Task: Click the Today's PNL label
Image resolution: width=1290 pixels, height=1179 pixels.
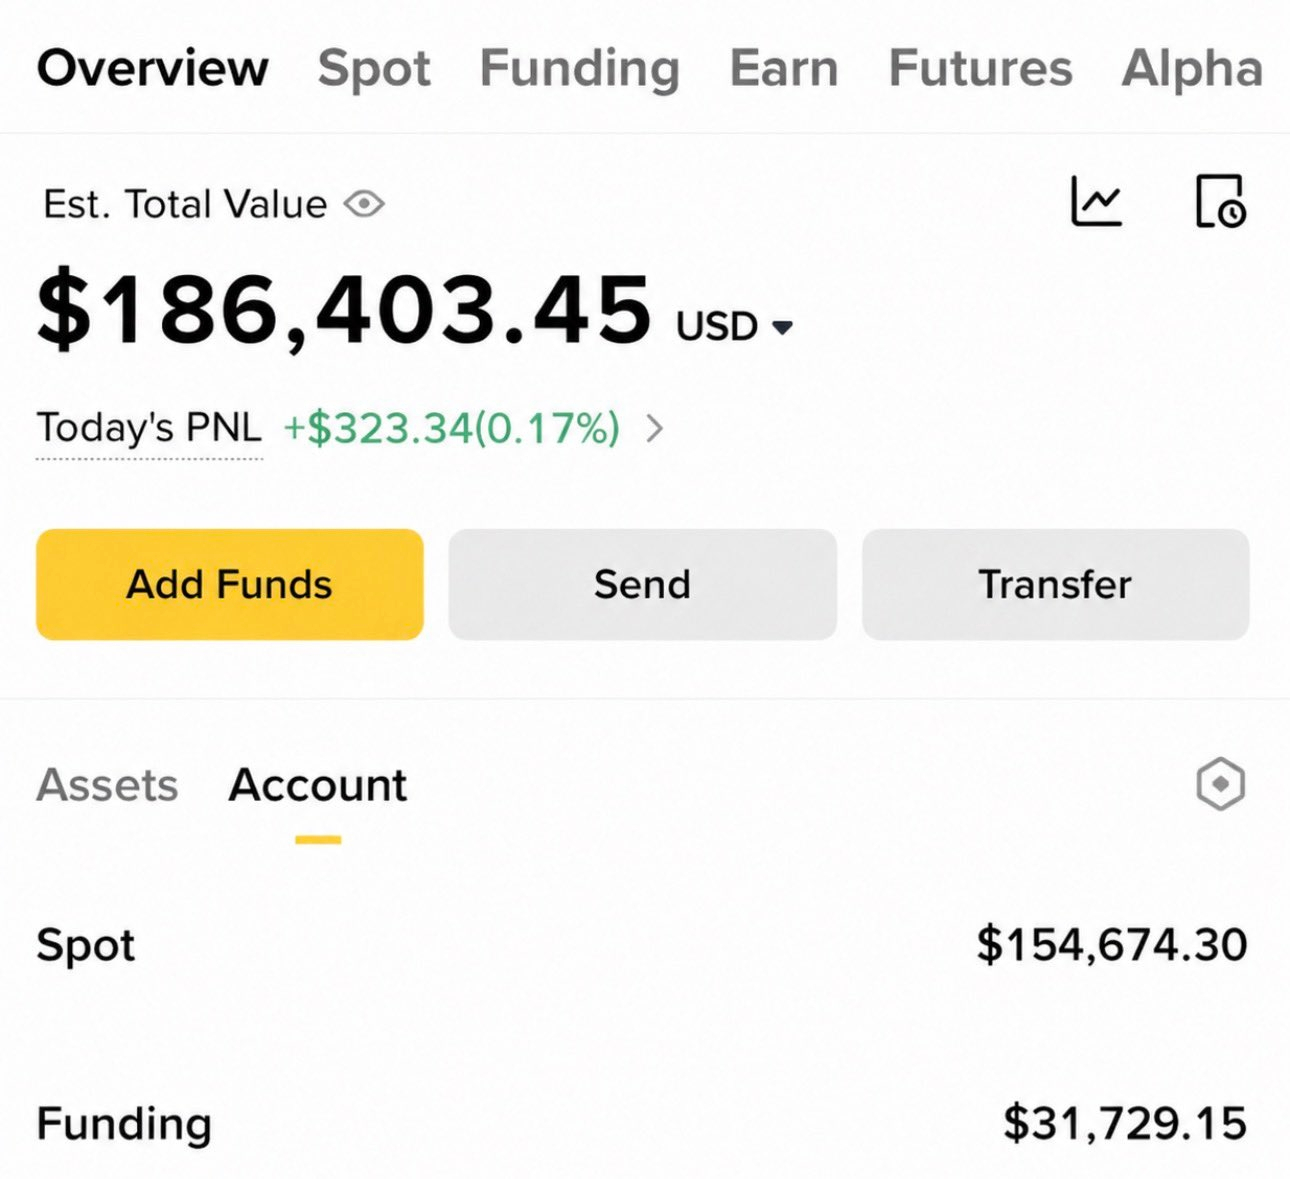Action: (149, 428)
